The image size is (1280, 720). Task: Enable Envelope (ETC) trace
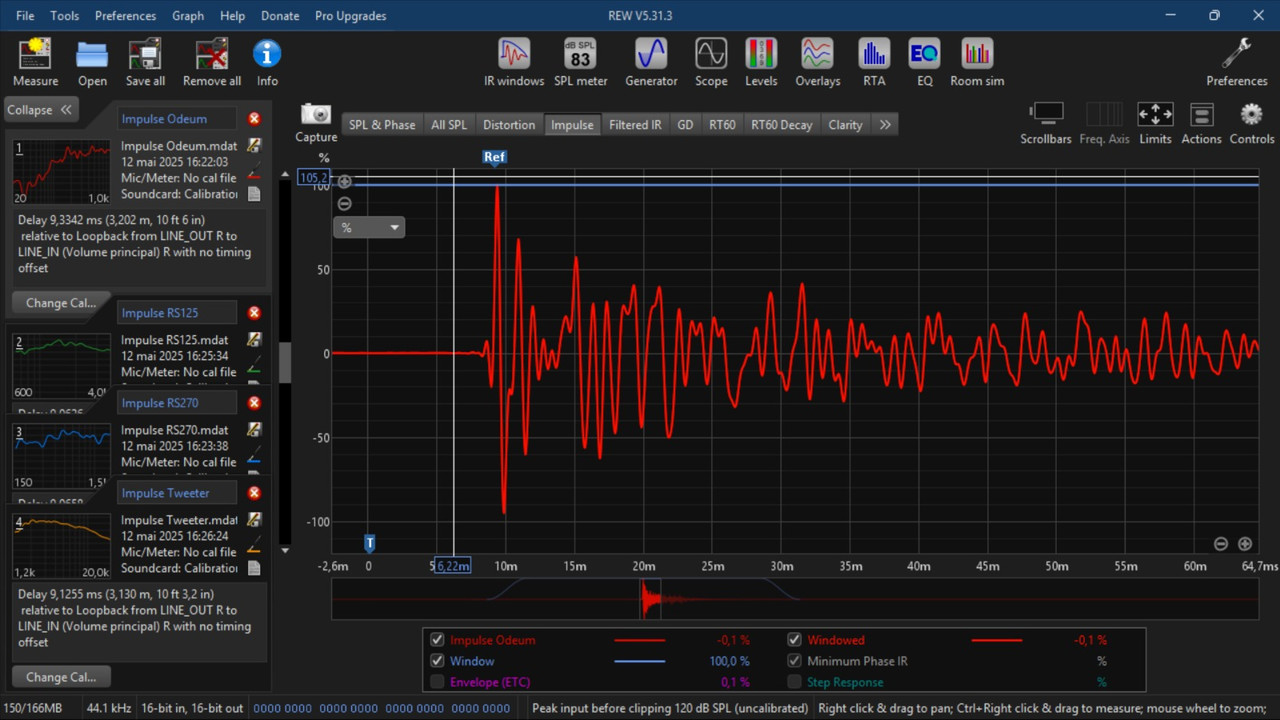pos(437,682)
